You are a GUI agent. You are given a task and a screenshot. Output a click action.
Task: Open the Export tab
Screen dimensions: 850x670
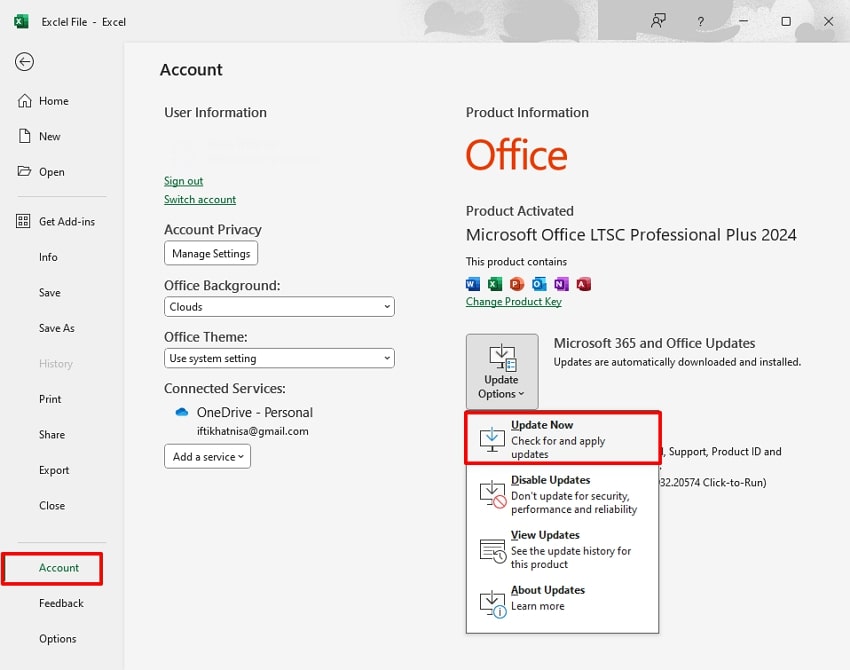[54, 470]
